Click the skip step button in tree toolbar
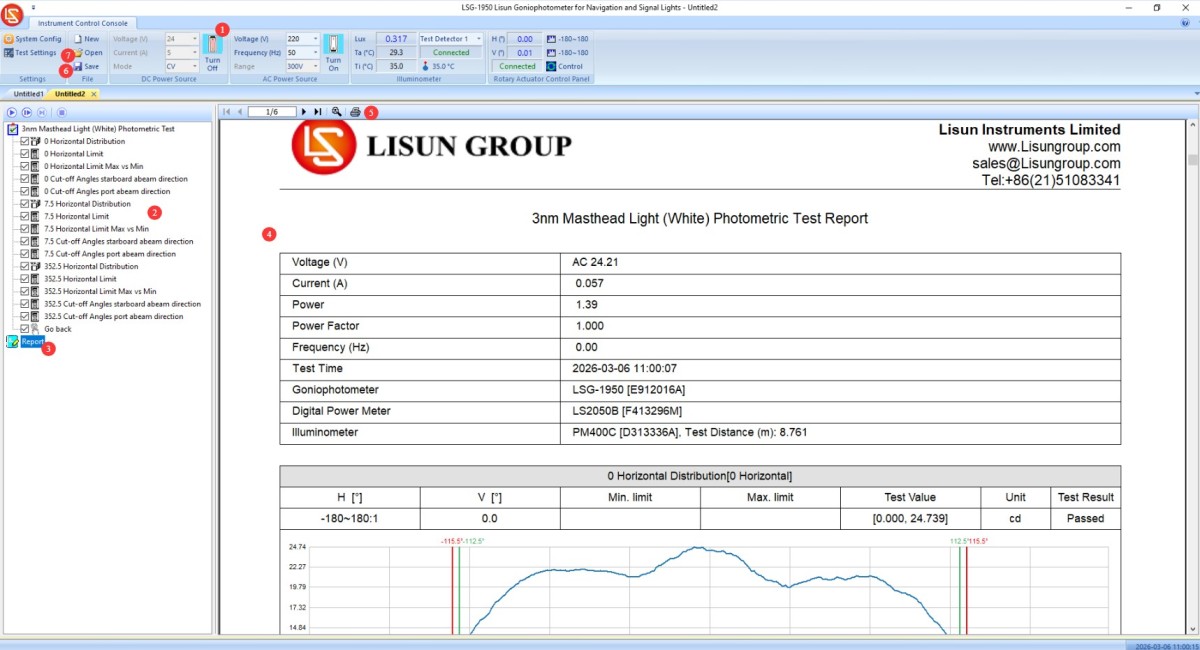This screenshot has width=1200, height=650. 42,113
